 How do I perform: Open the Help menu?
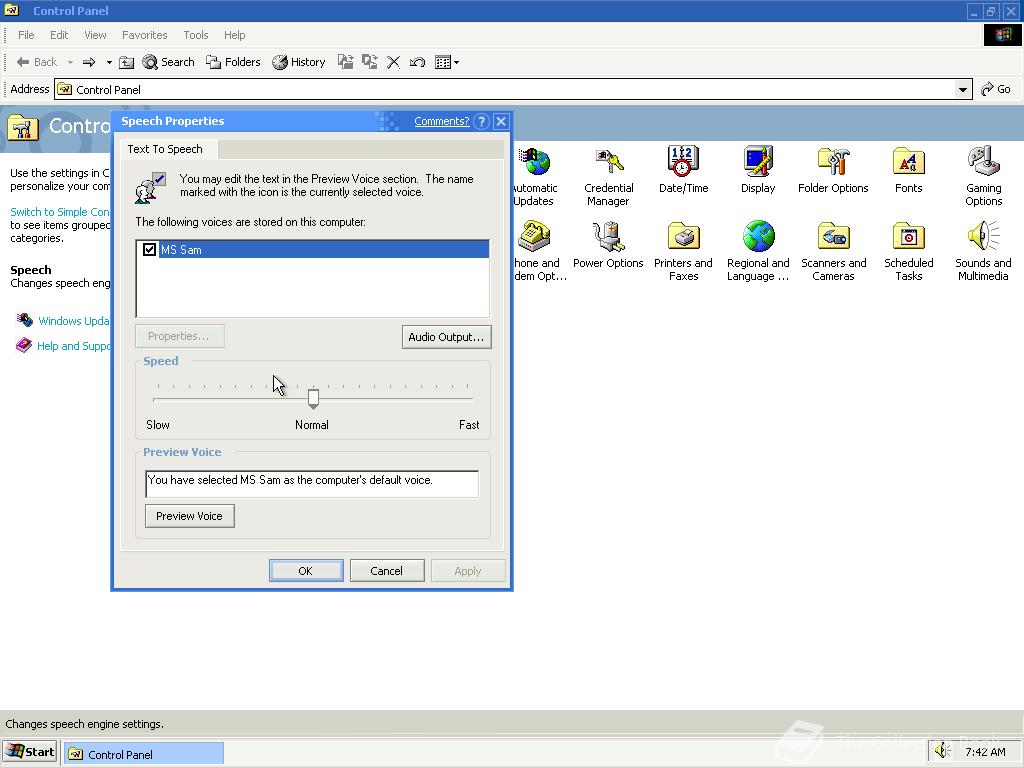[x=234, y=35]
